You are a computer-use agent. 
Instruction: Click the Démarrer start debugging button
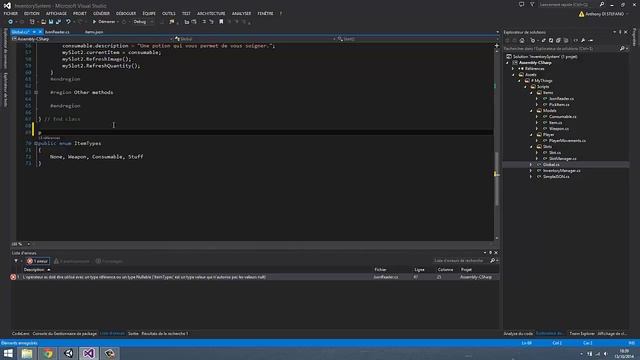click(104, 22)
